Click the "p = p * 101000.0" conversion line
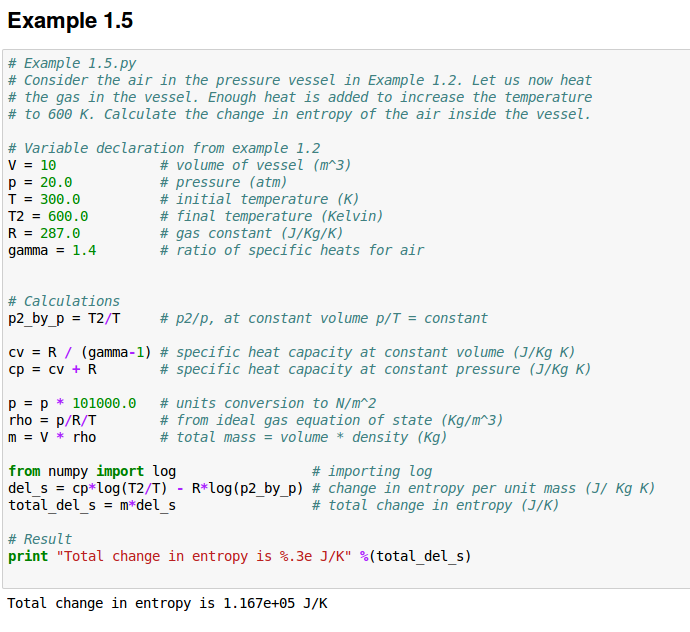Viewport: 690px width, 632px height. 72,403
